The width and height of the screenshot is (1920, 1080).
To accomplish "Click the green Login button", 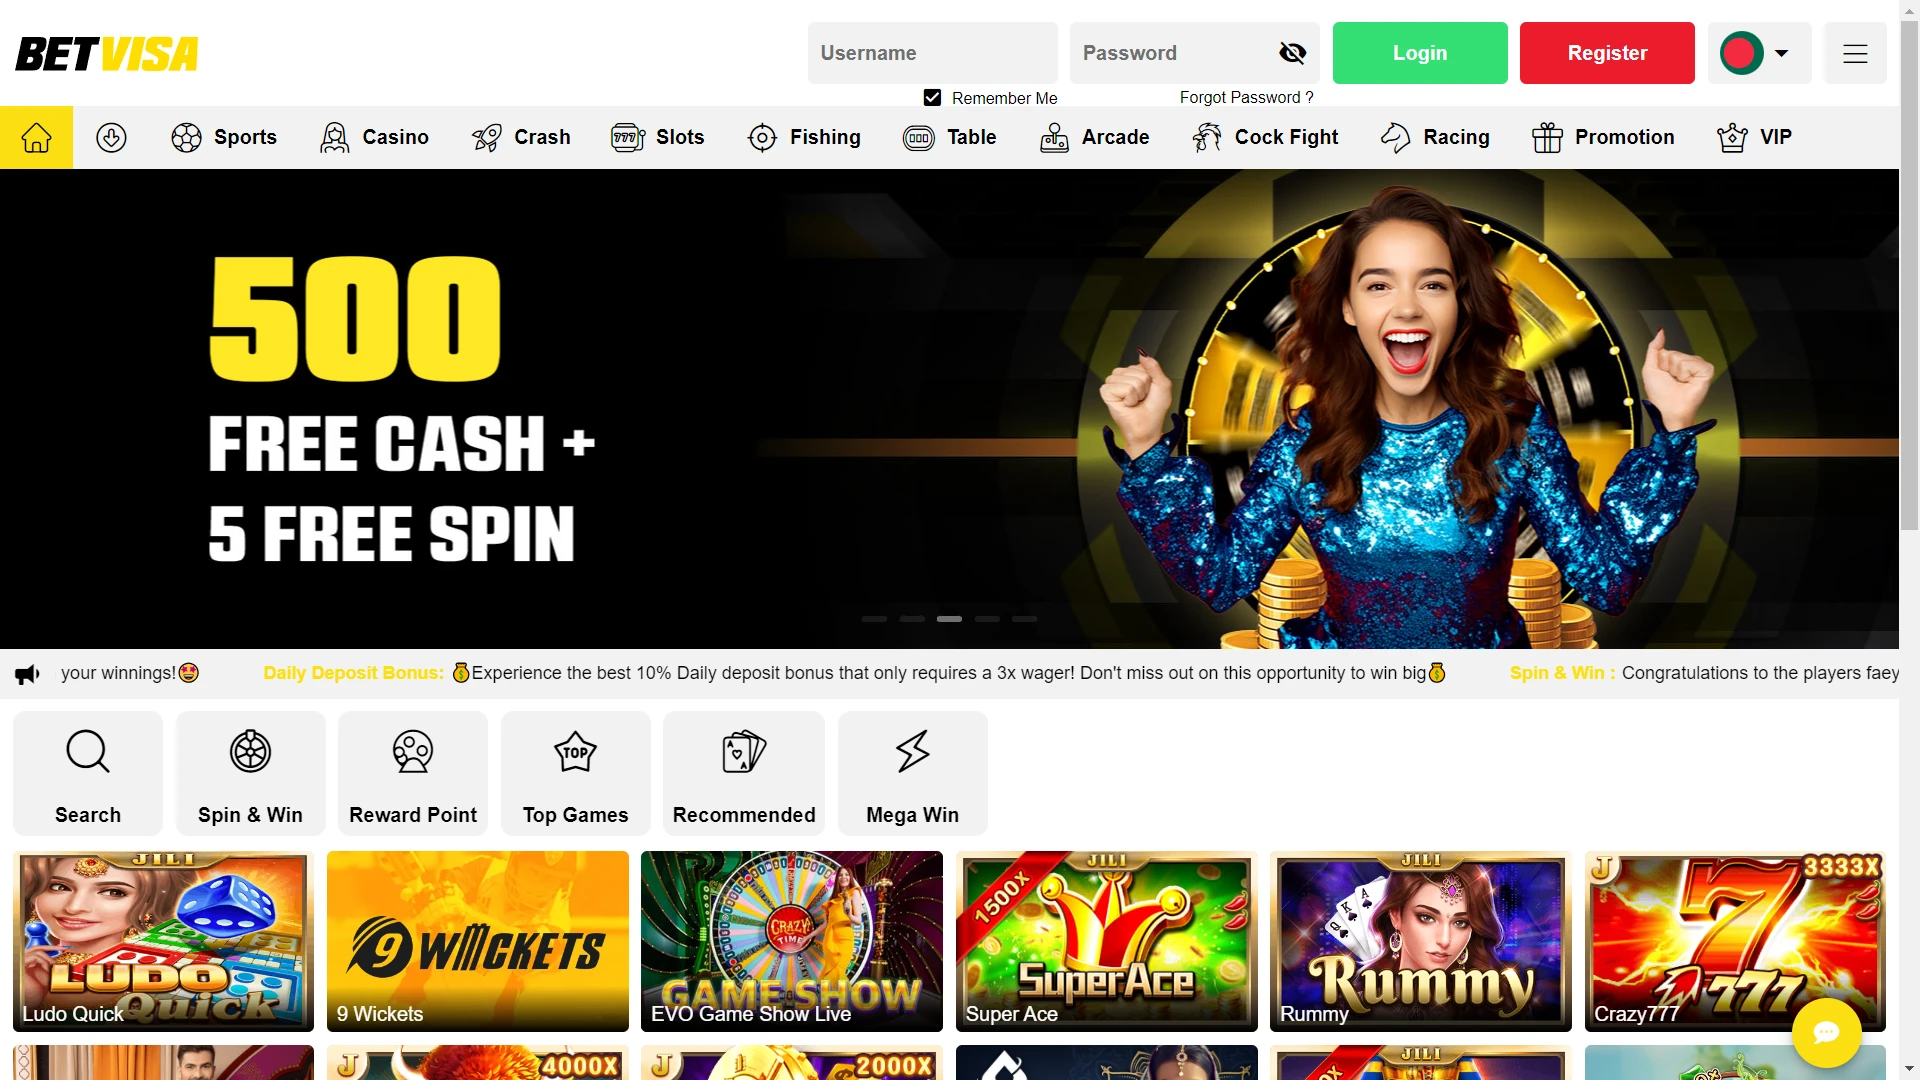I will pos(1420,53).
